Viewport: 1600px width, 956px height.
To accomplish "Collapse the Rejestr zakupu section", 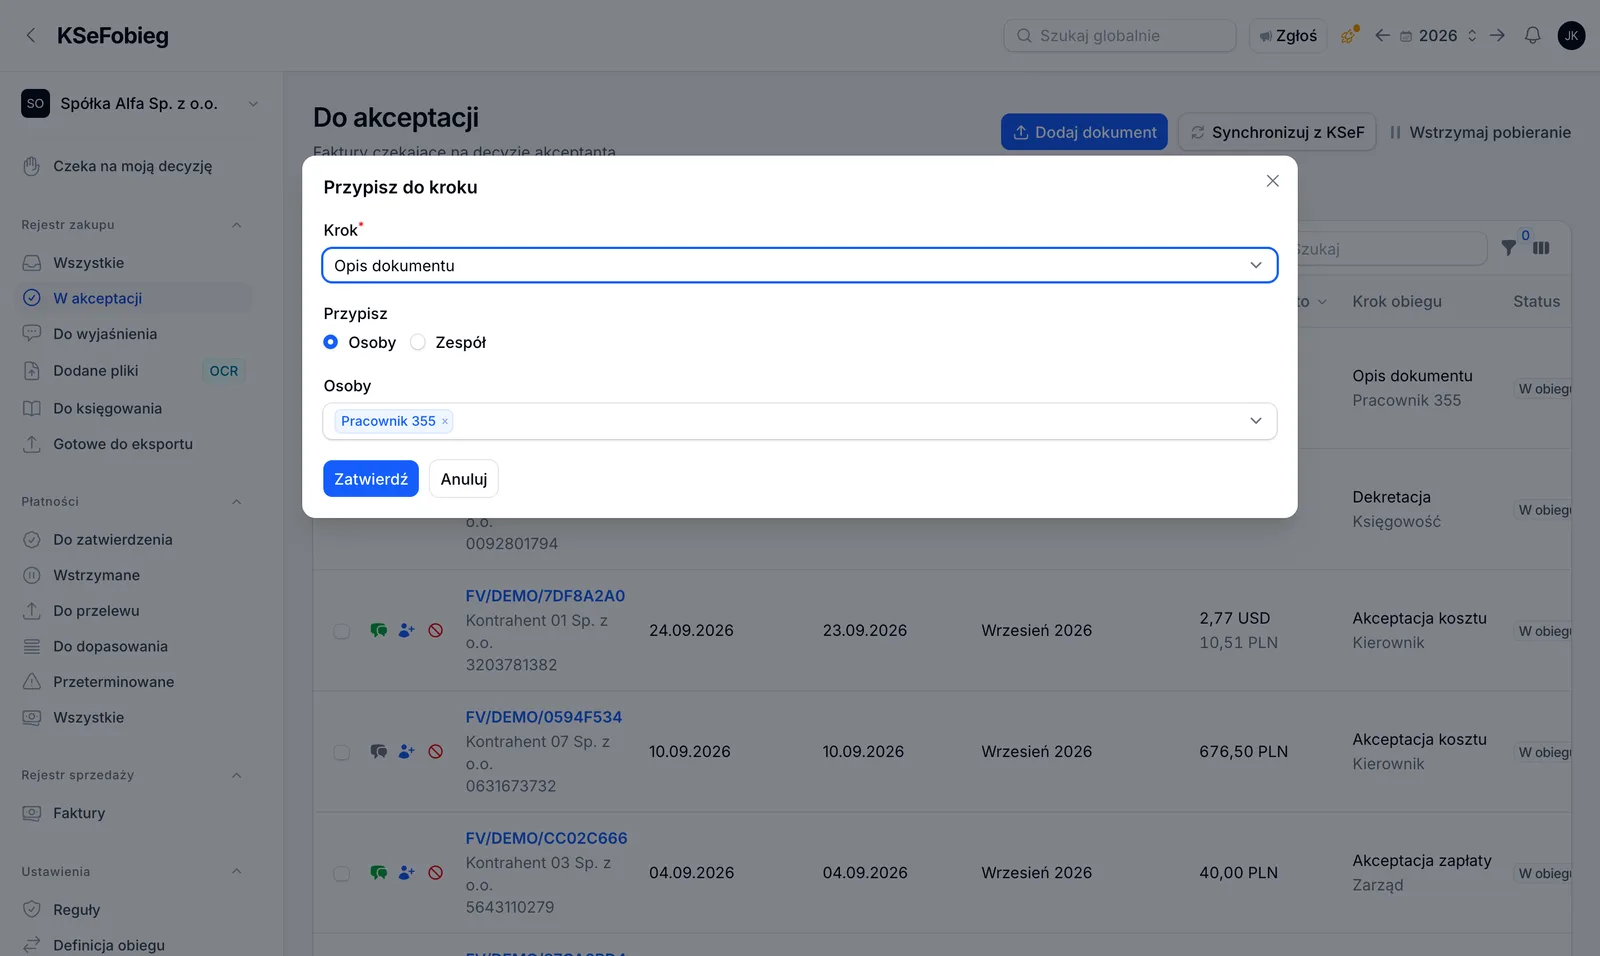I will 237,225.
